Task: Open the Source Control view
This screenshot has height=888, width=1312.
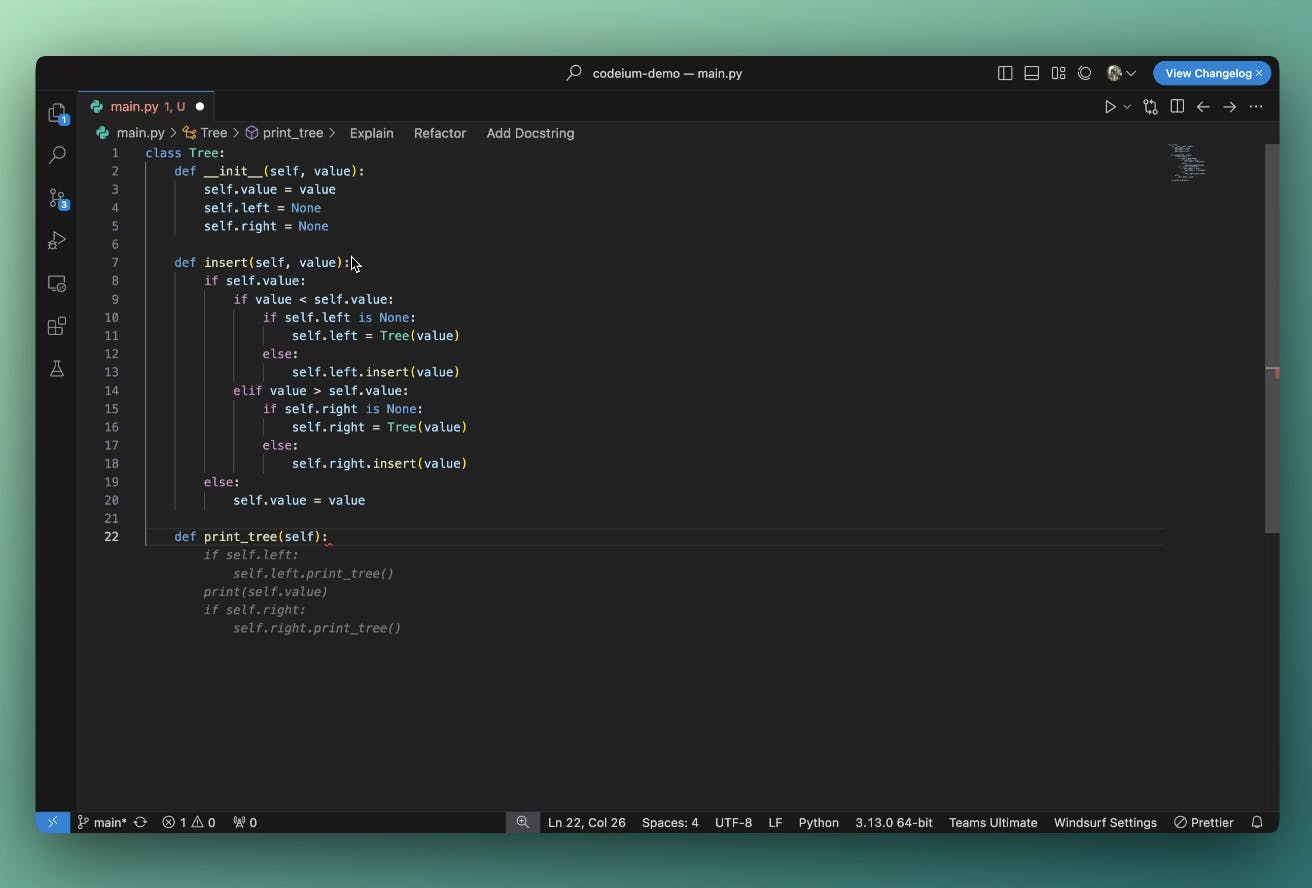Action: 57,198
